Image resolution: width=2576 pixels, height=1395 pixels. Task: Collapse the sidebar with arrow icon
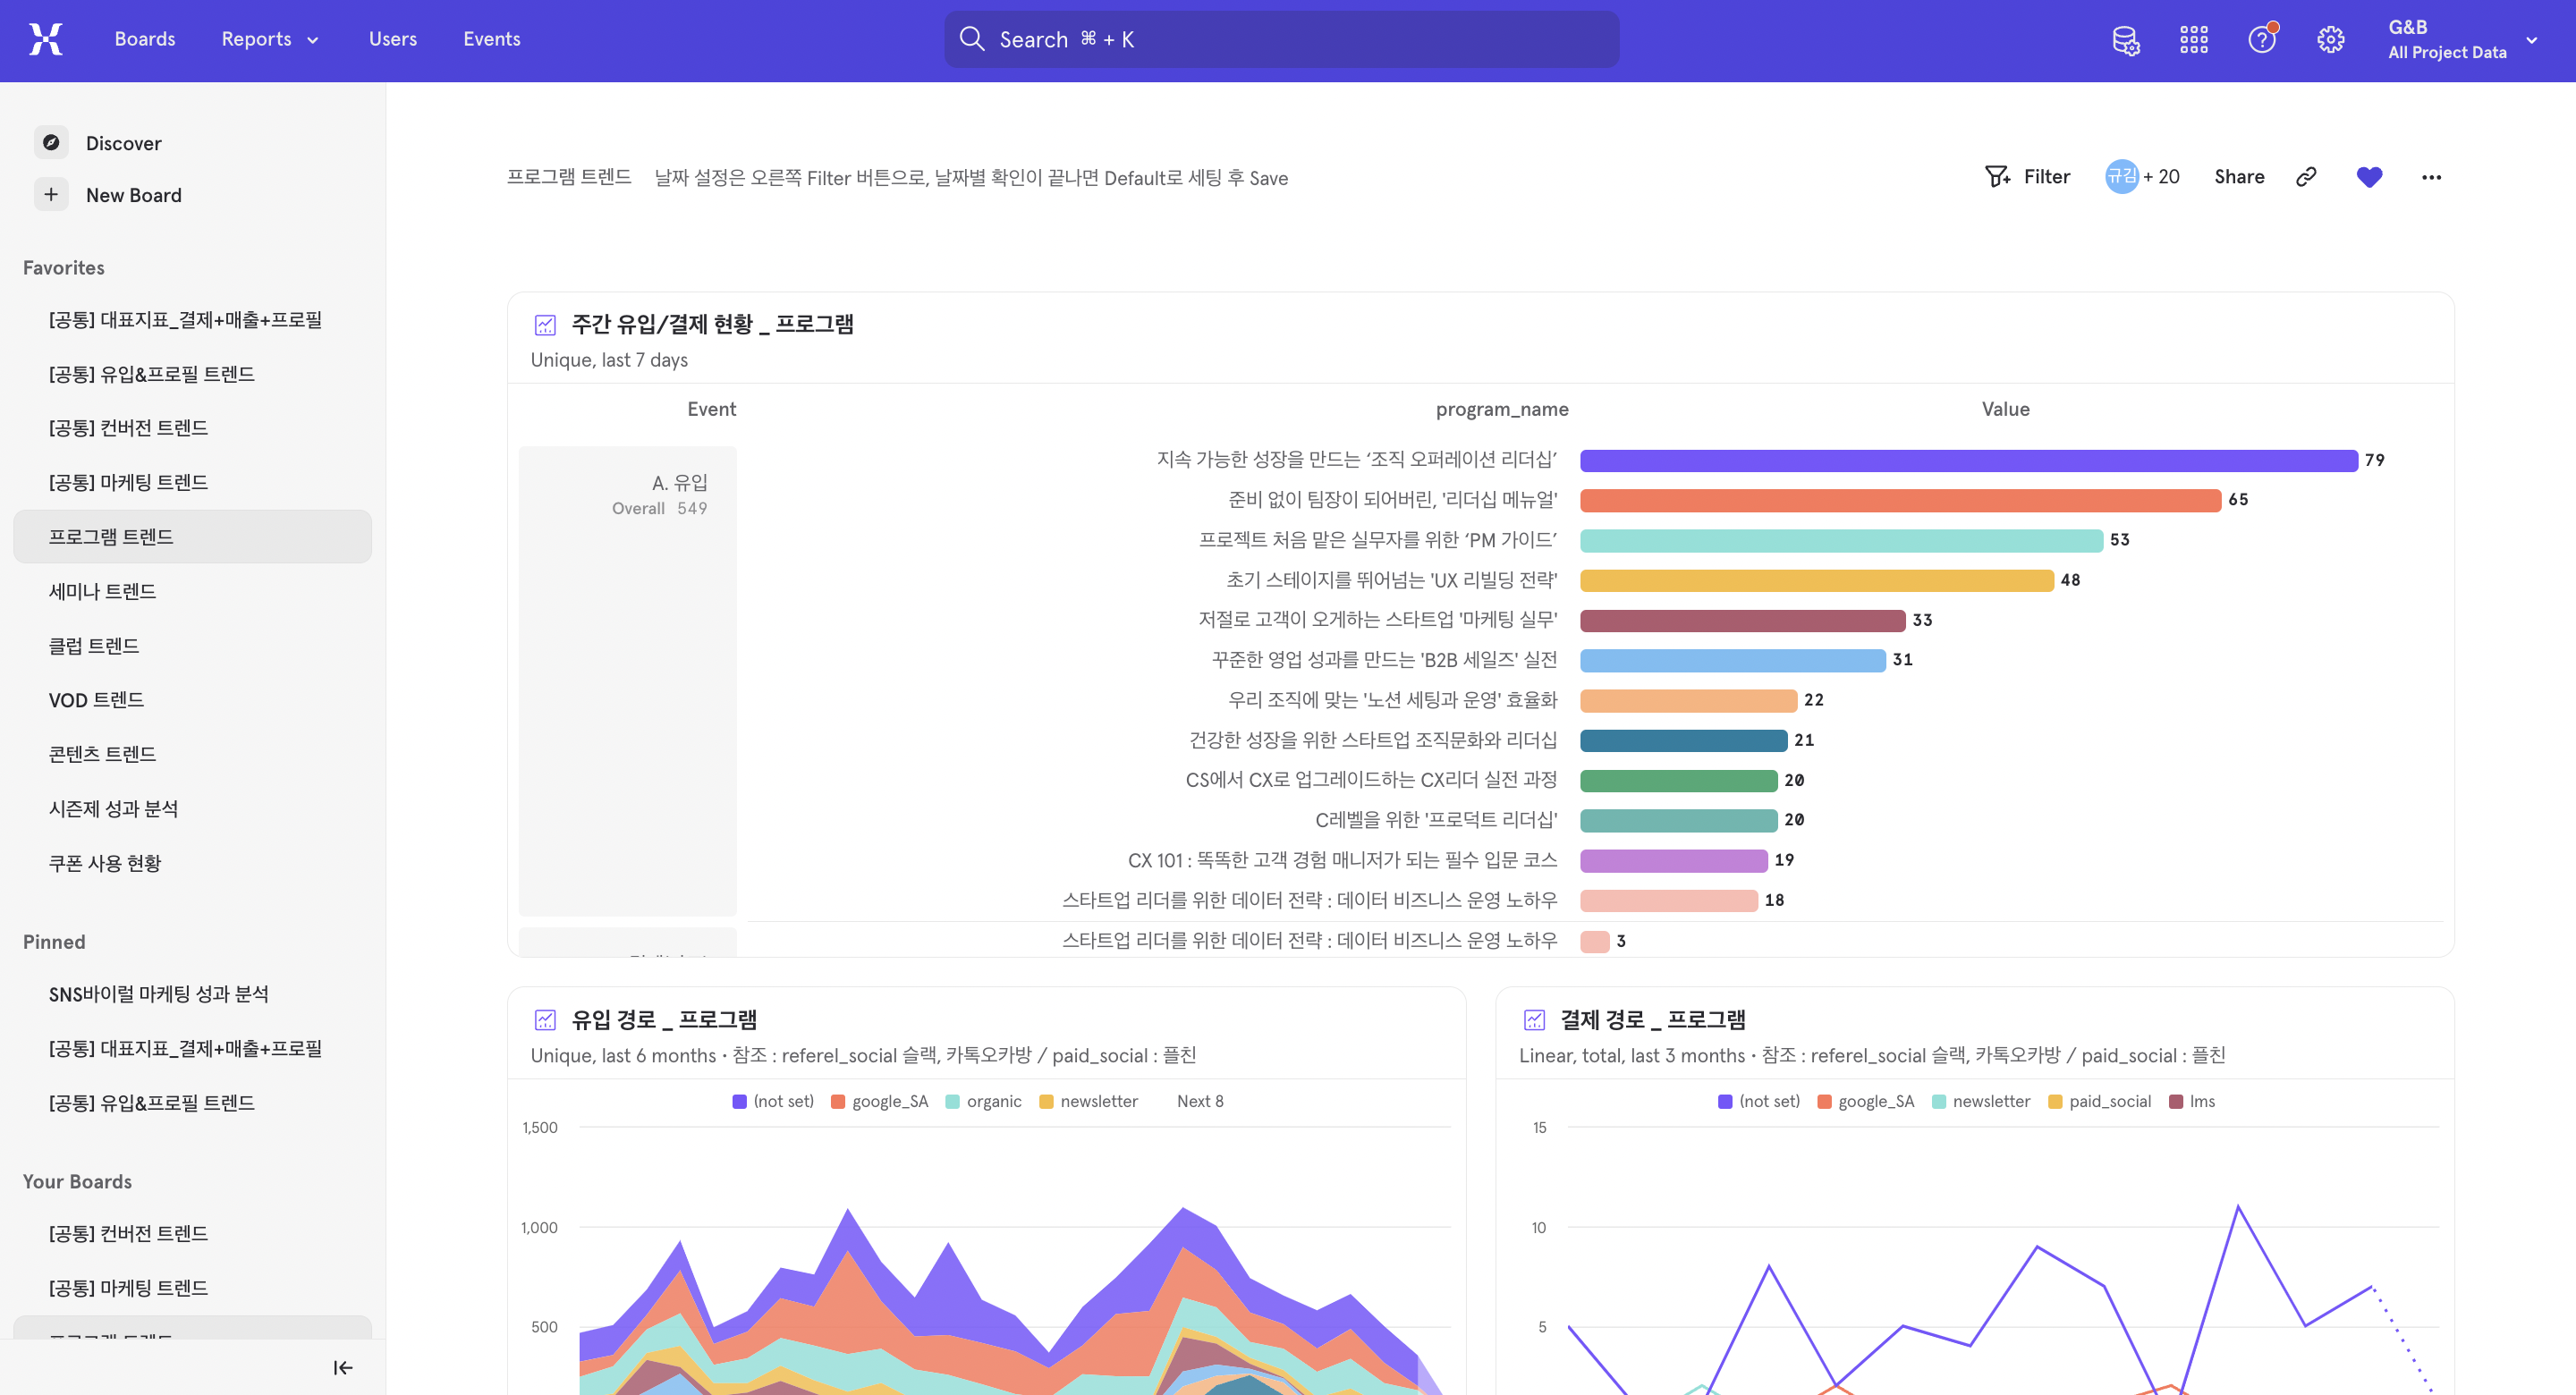tap(343, 1367)
